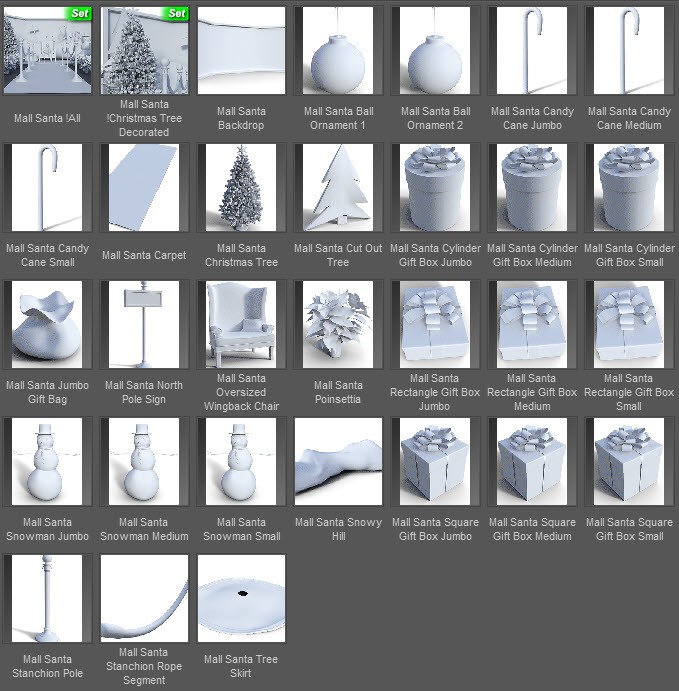Select the plain Mall Santa Christmas Tree
Screen dimensions: 679x691
click(x=241, y=187)
